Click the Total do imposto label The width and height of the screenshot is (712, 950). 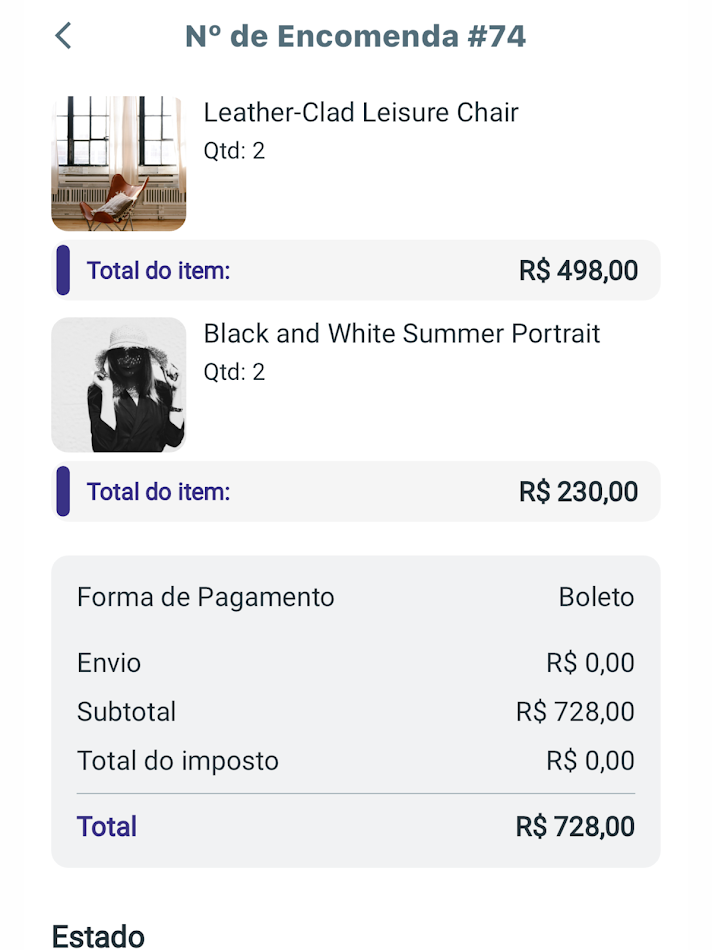pyautogui.click(x=178, y=761)
